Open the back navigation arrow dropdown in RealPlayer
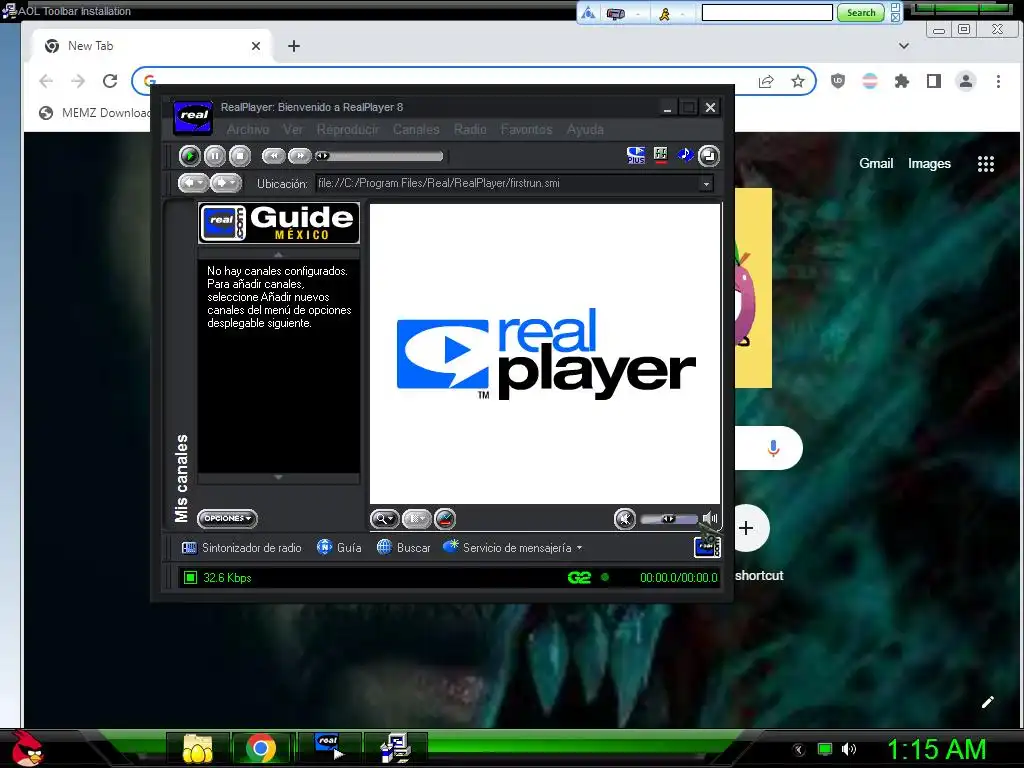The height and width of the screenshot is (768, 1024). [x=193, y=183]
